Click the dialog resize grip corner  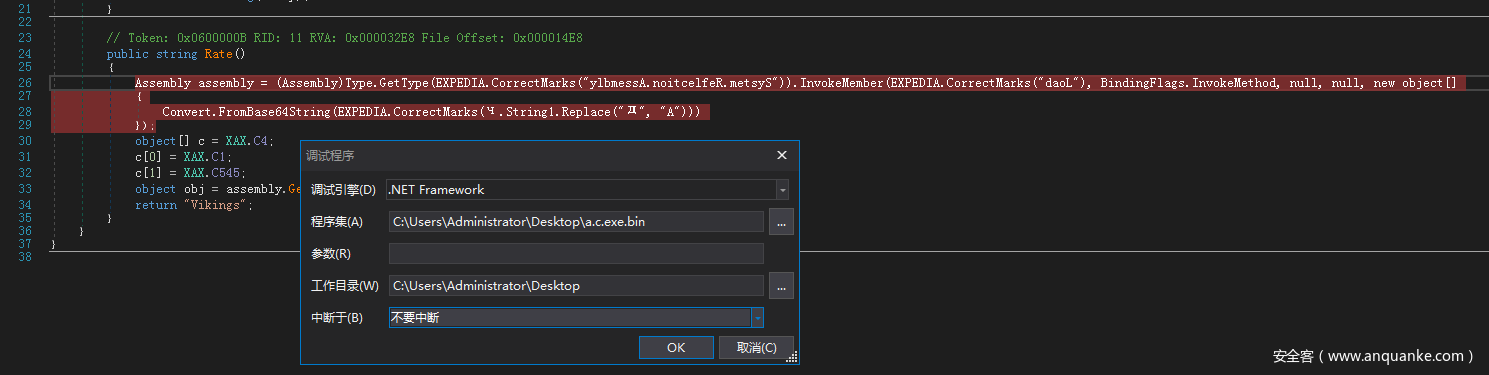click(792, 358)
